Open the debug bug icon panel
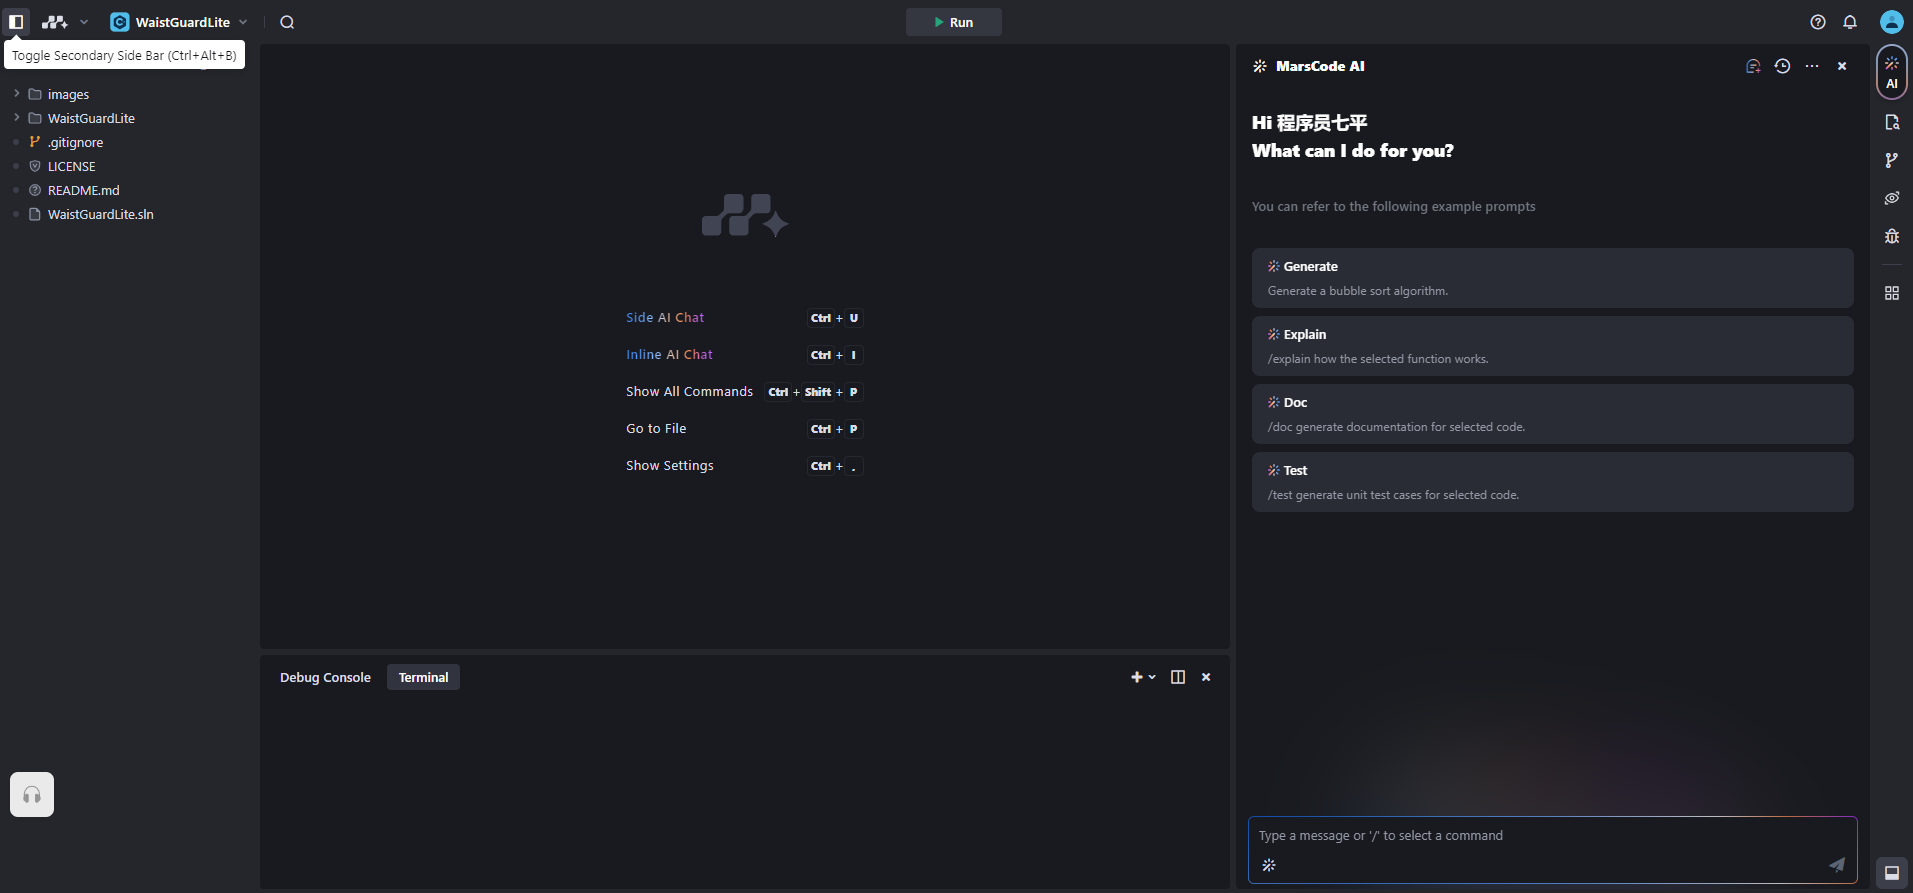The width and height of the screenshot is (1913, 893). click(1891, 236)
